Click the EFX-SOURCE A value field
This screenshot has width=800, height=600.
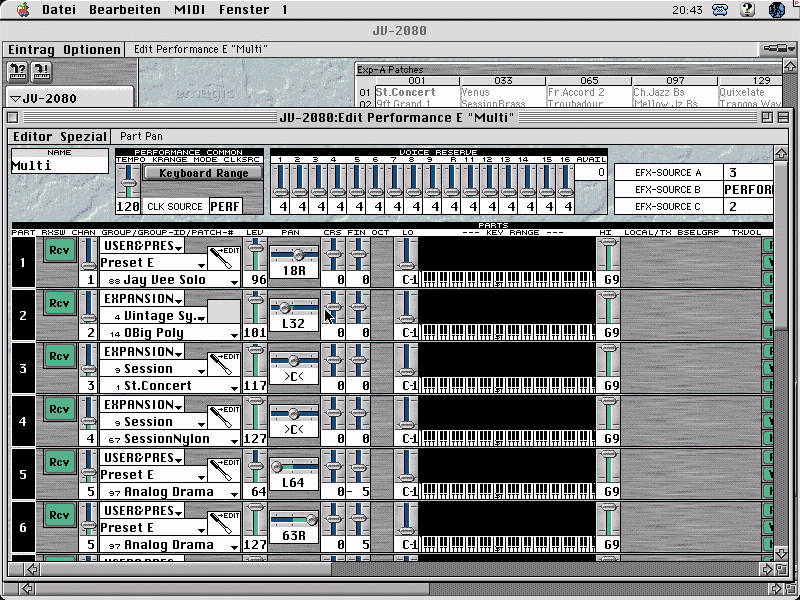(748, 172)
